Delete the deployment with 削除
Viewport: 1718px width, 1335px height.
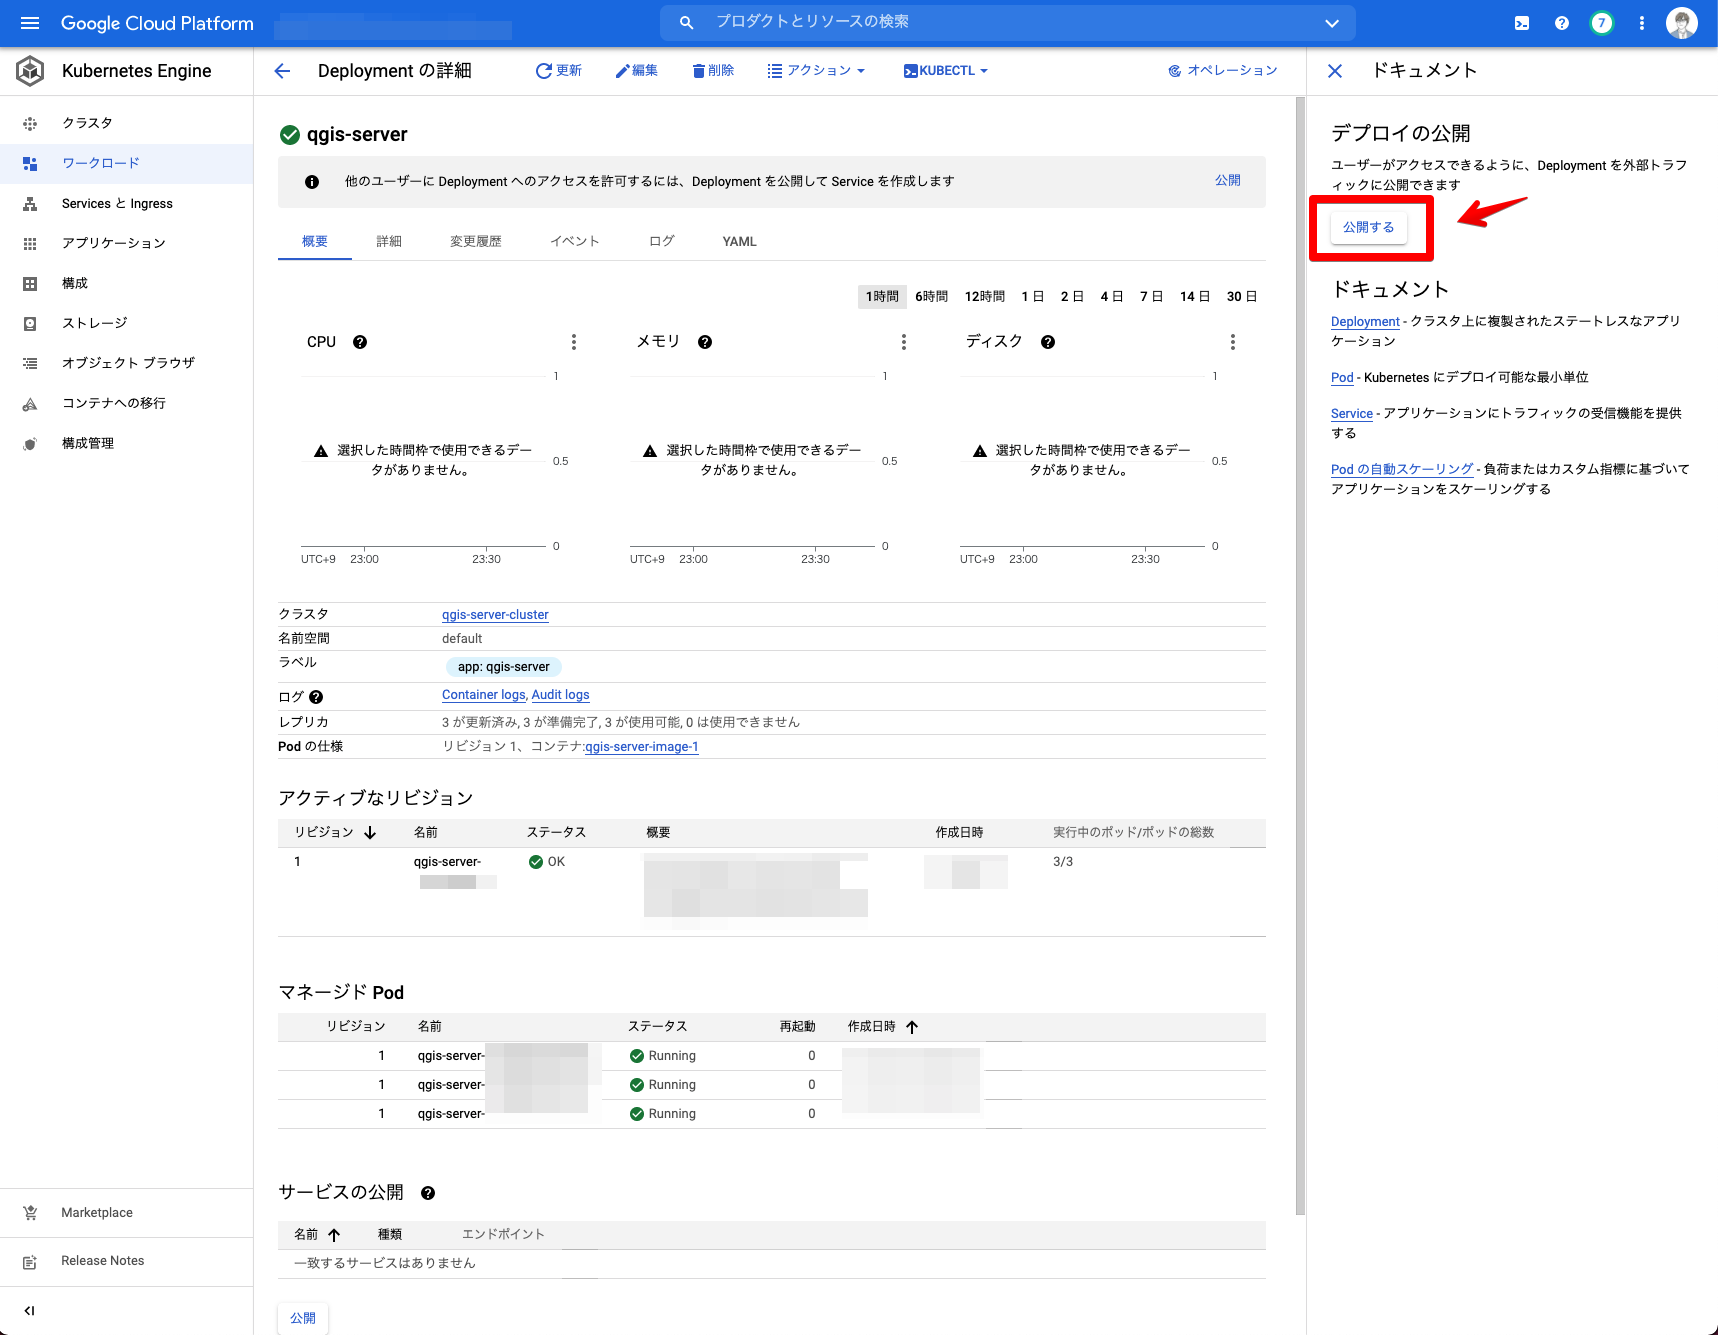[x=713, y=71]
